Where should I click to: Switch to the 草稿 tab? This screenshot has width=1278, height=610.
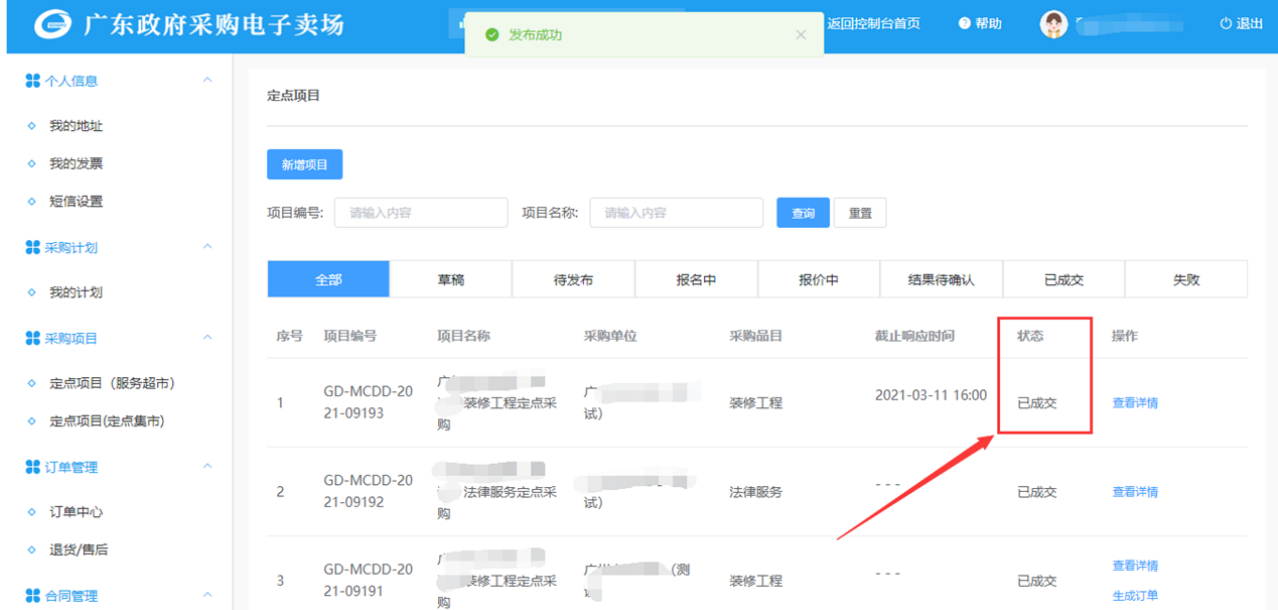click(x=450, y=280)
